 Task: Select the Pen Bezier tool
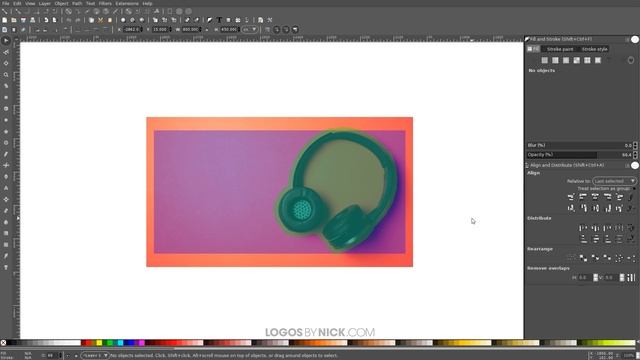click(6, 165)
